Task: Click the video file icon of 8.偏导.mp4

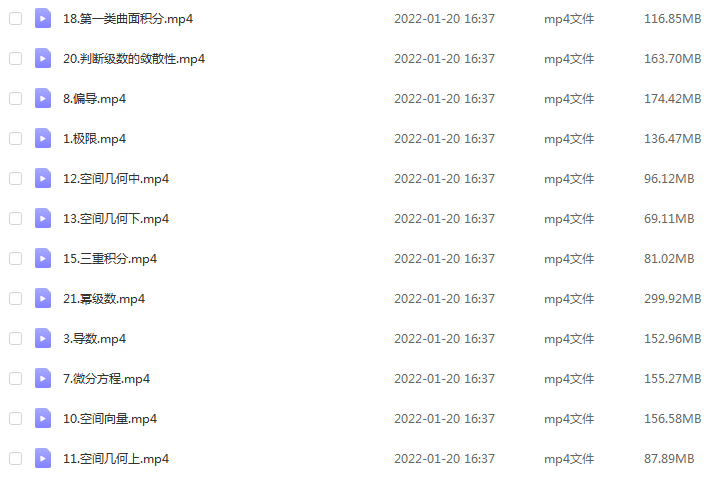Action: pos(43,98)
